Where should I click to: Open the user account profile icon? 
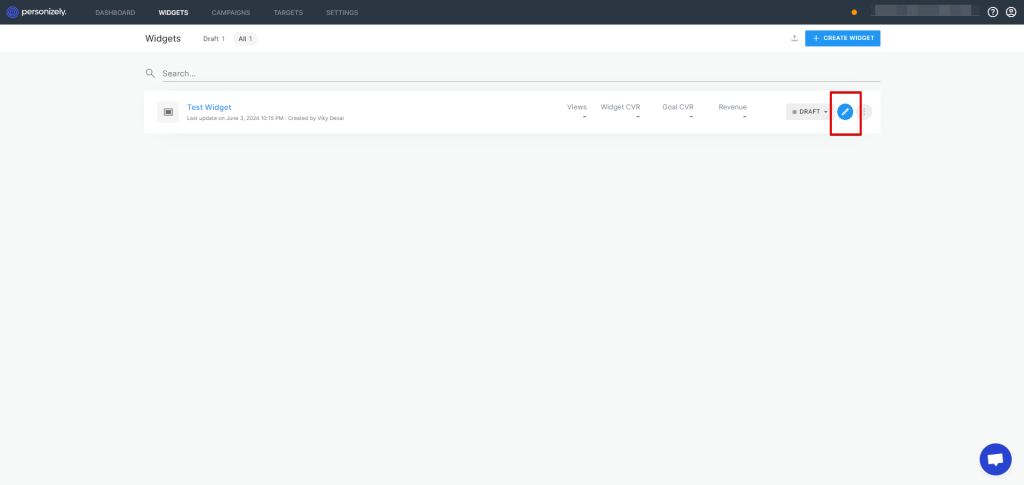(x=1011, y=12)
